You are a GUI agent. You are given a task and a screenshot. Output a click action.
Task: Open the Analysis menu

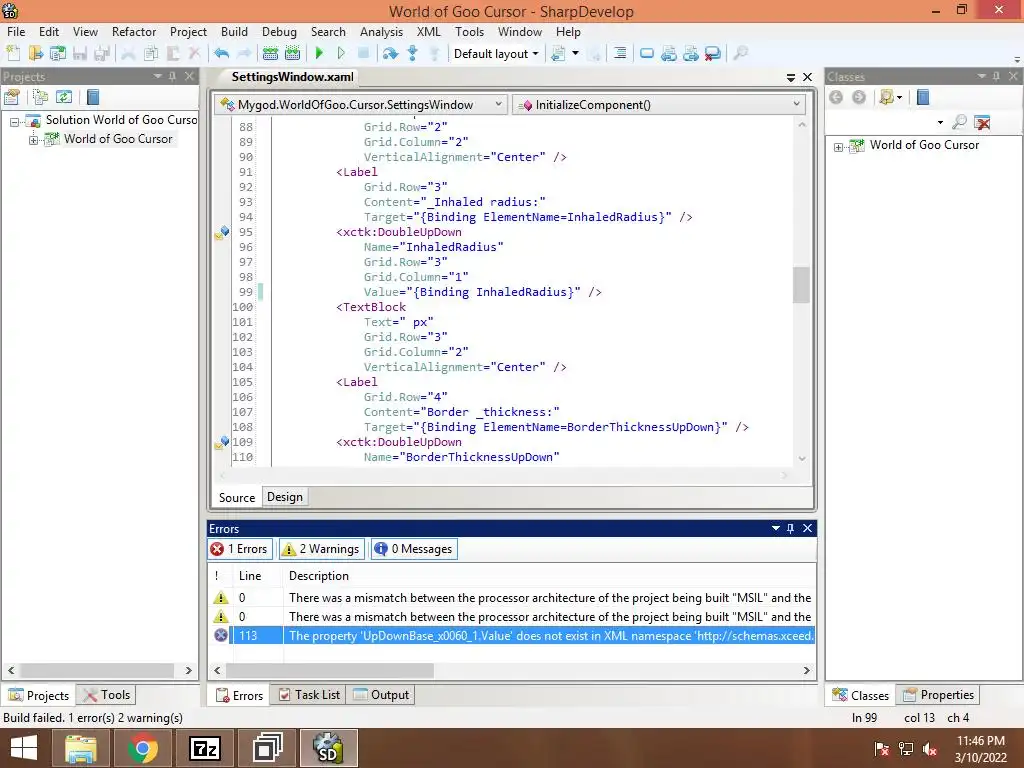coord(381,31)
